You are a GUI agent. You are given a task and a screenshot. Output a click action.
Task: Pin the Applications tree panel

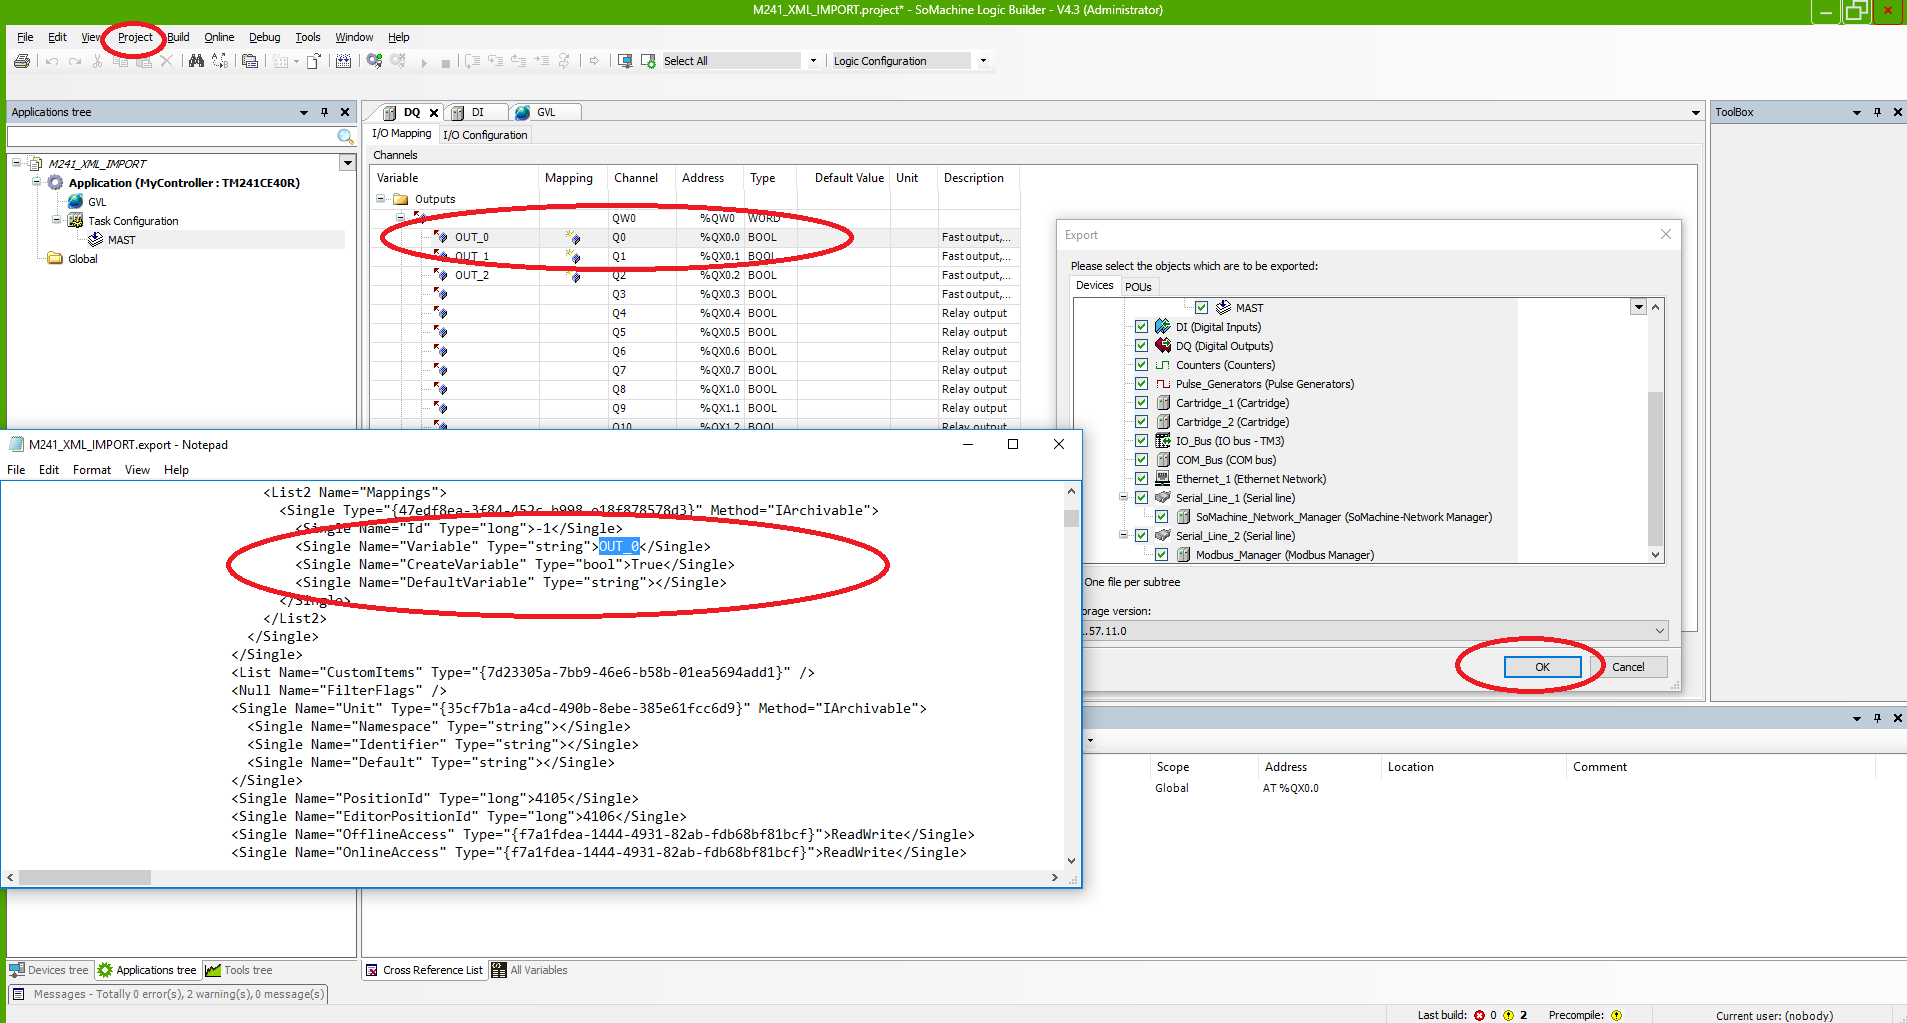(x=324, y=112)
